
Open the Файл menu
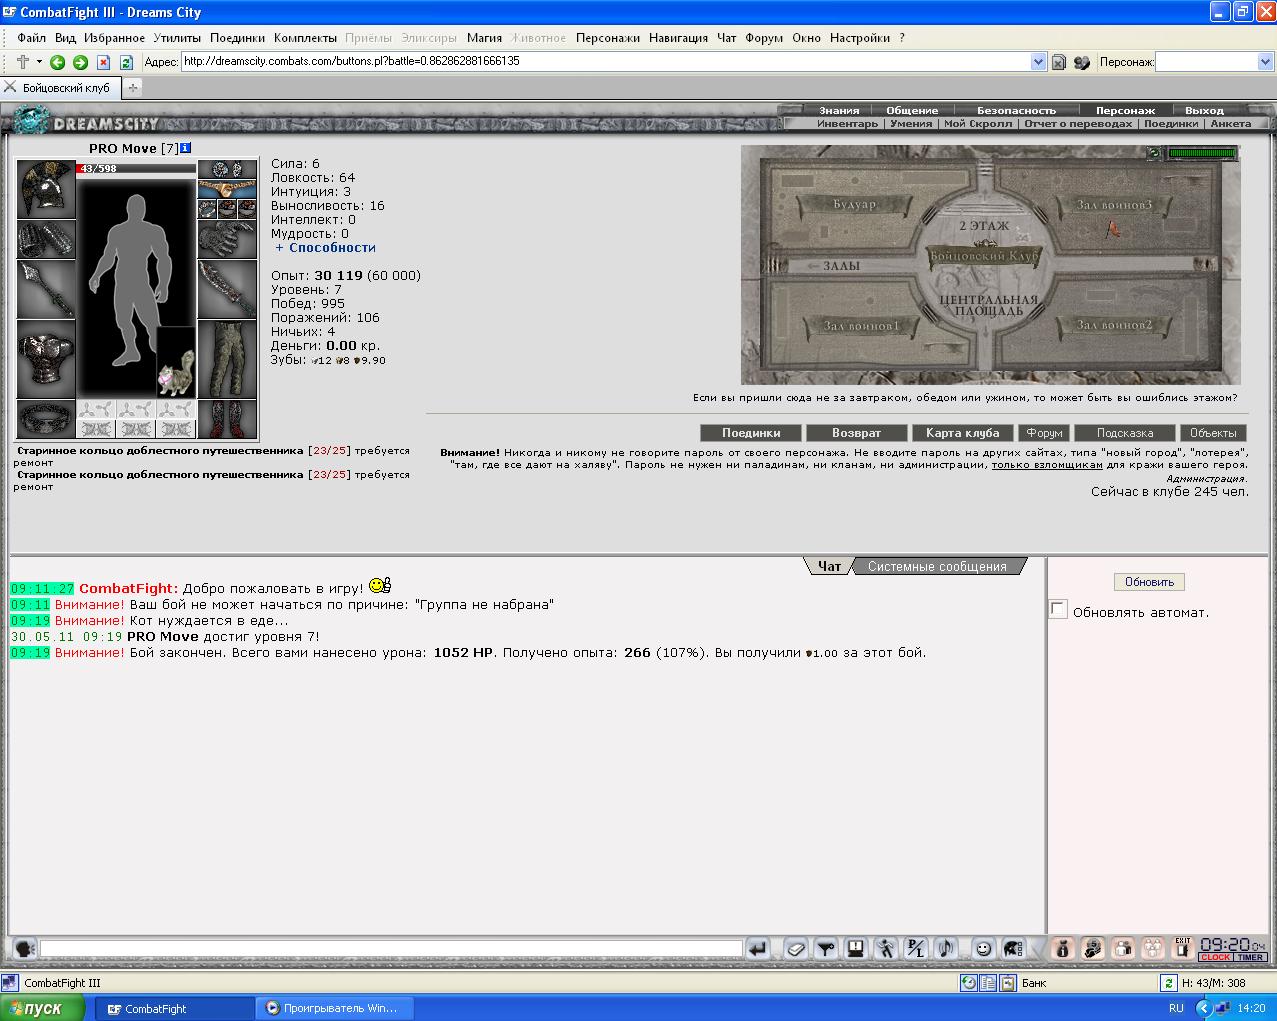pyautogui.click(x=32, y=38)
